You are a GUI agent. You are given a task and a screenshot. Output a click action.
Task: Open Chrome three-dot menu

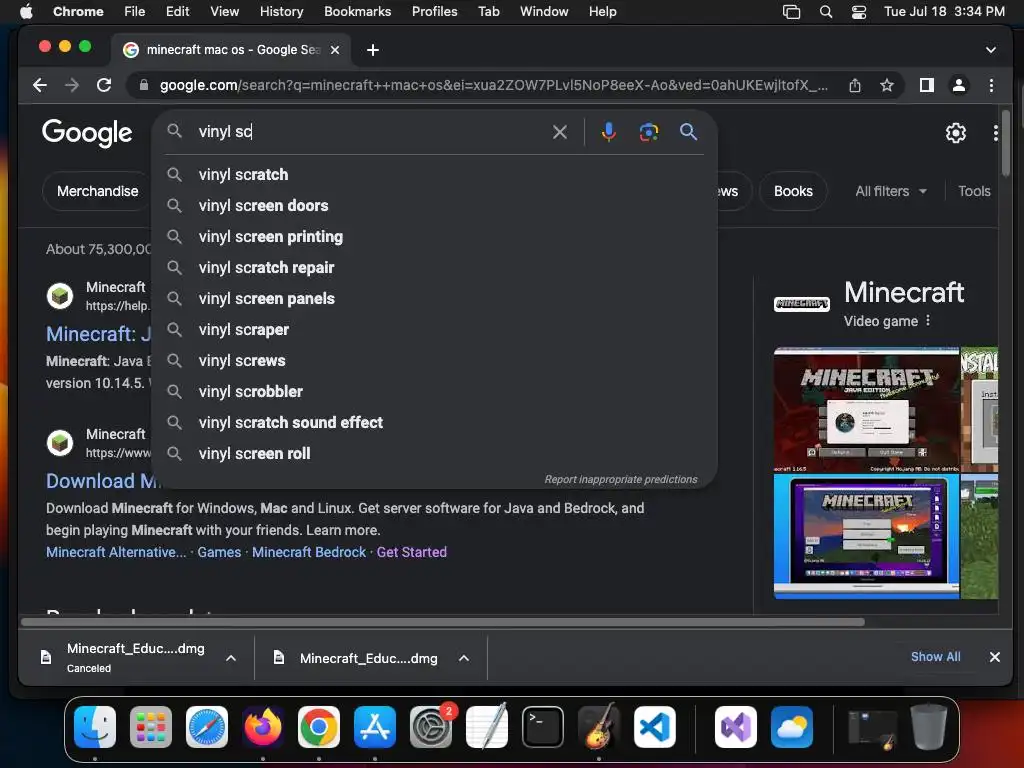(991, 85)
